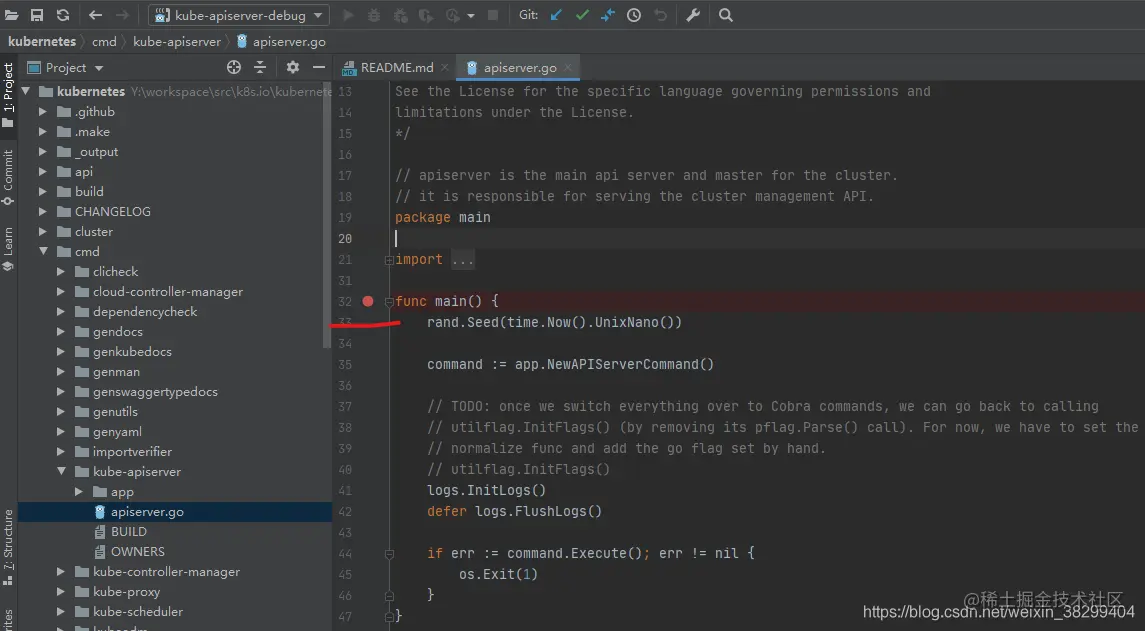Navigate forward with the right arrow
This screenshot has height=631, width=1145.
click(x=122, y=15)
